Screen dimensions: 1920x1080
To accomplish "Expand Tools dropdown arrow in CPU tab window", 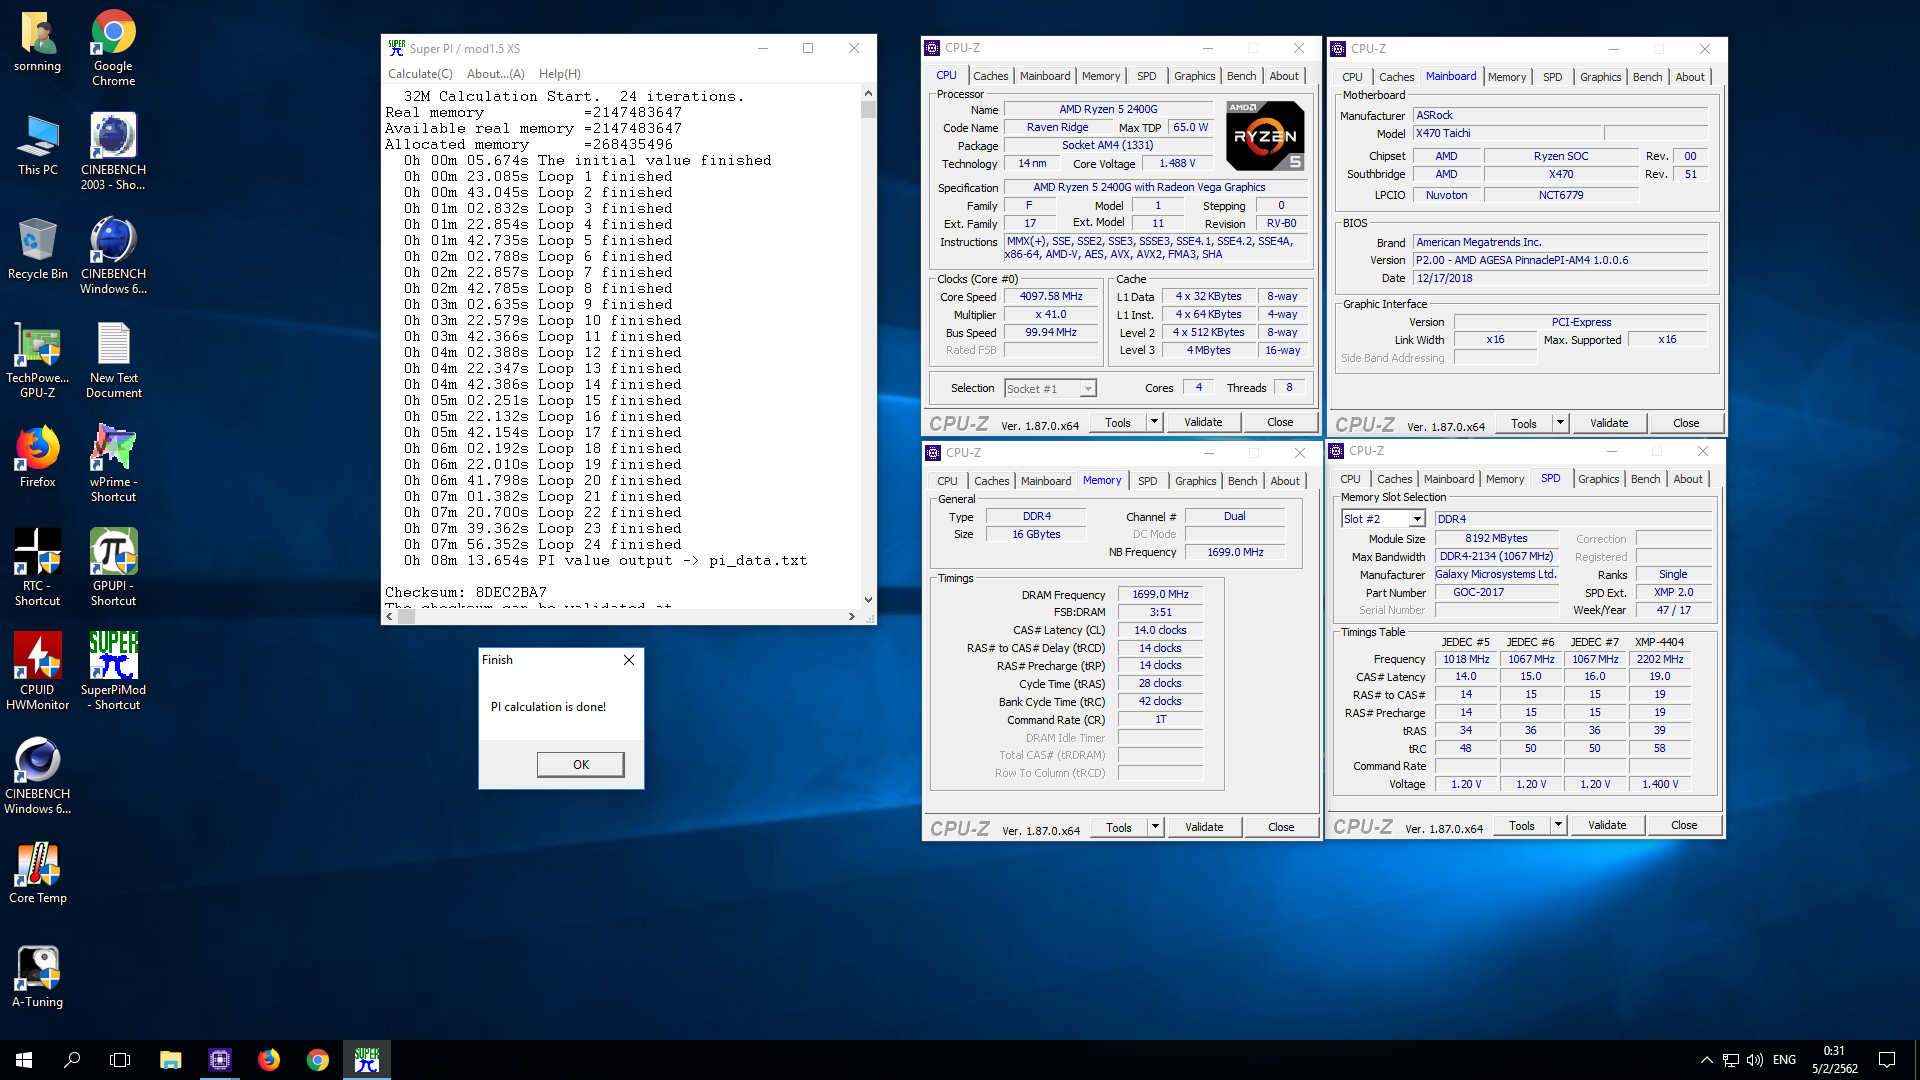I will [1154, 422].
